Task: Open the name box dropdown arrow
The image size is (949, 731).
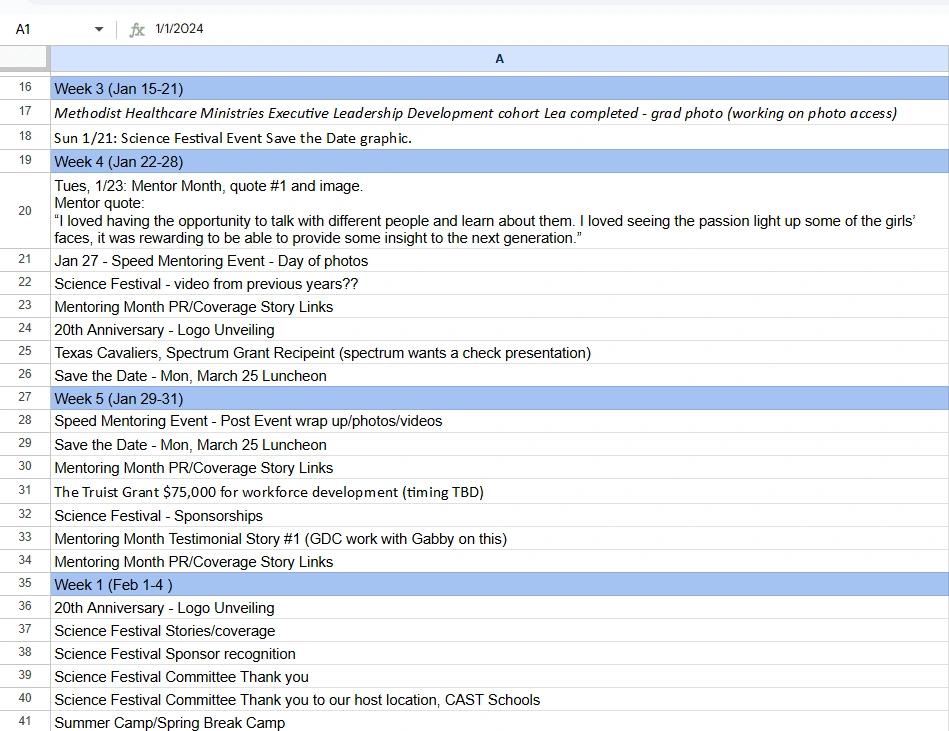Action: [98, 29]
